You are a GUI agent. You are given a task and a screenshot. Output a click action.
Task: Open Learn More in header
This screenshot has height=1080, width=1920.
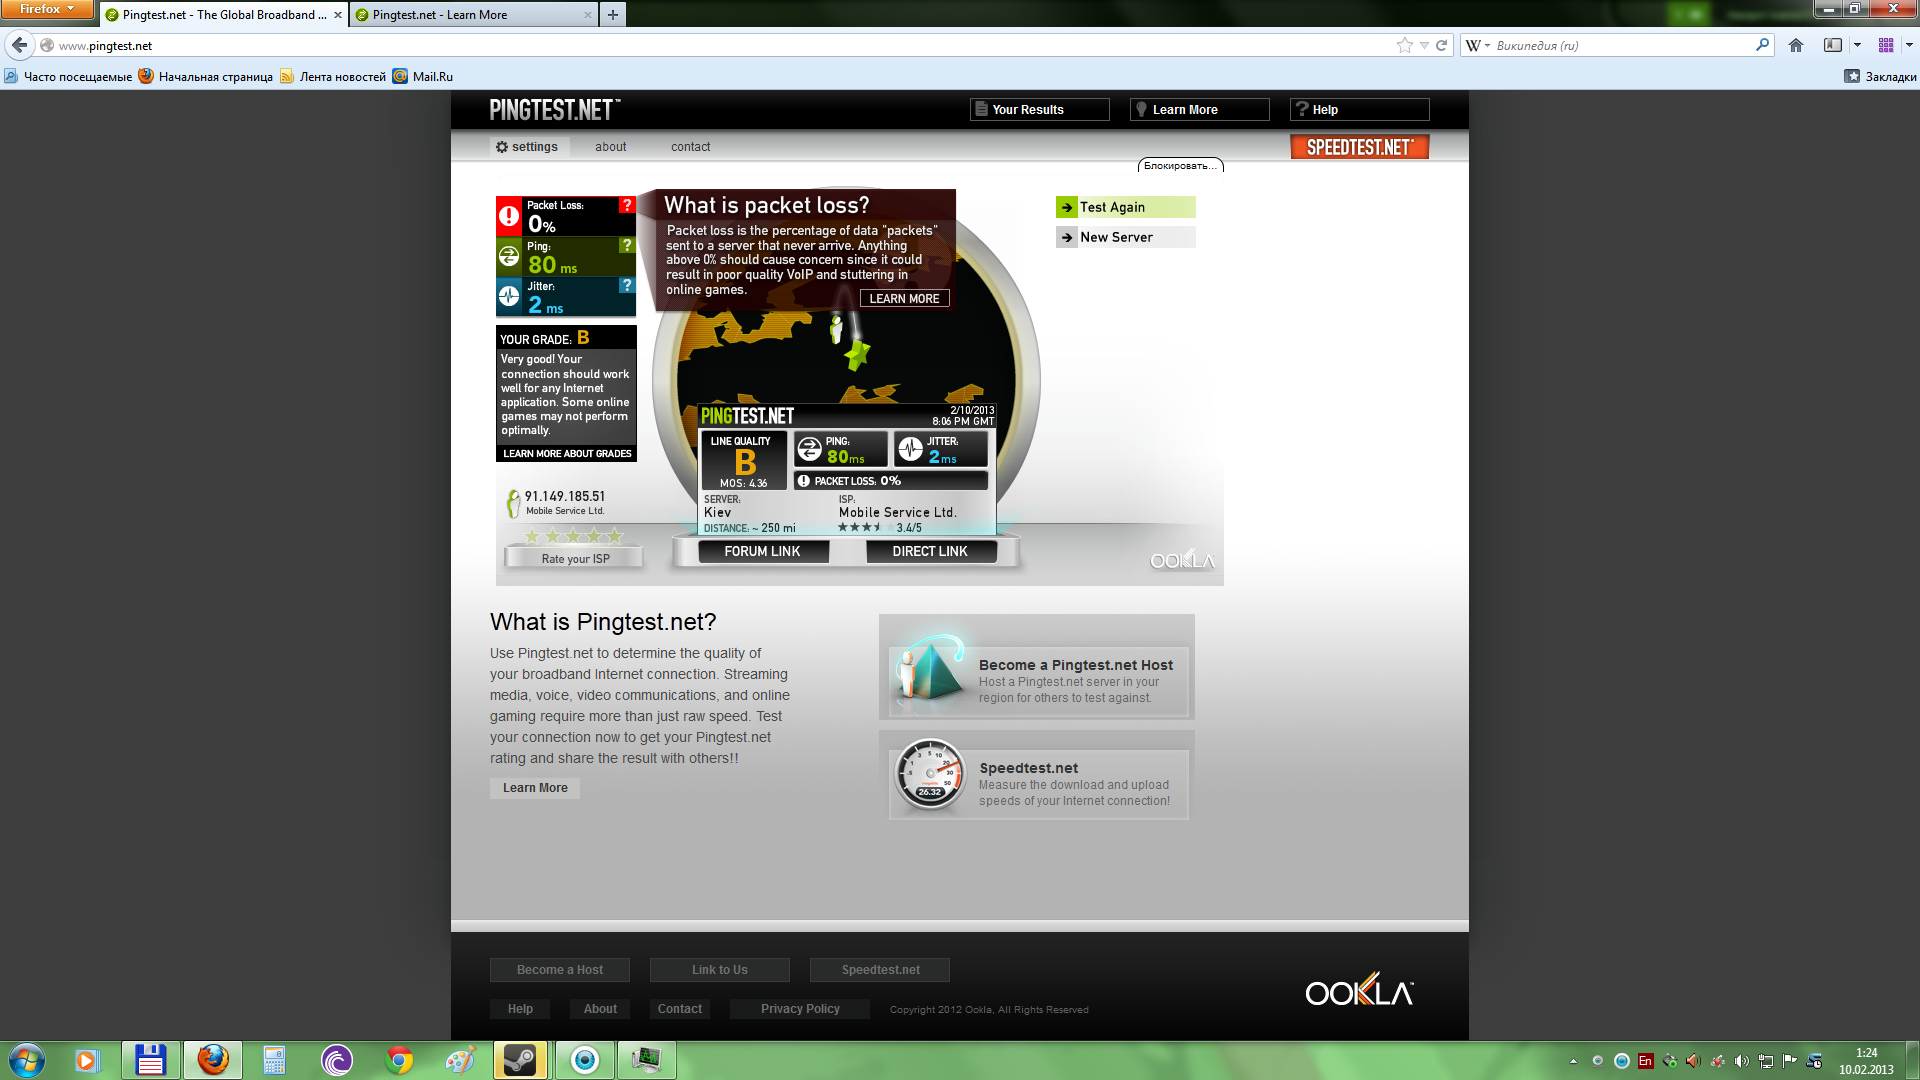tap(1200, 110)
